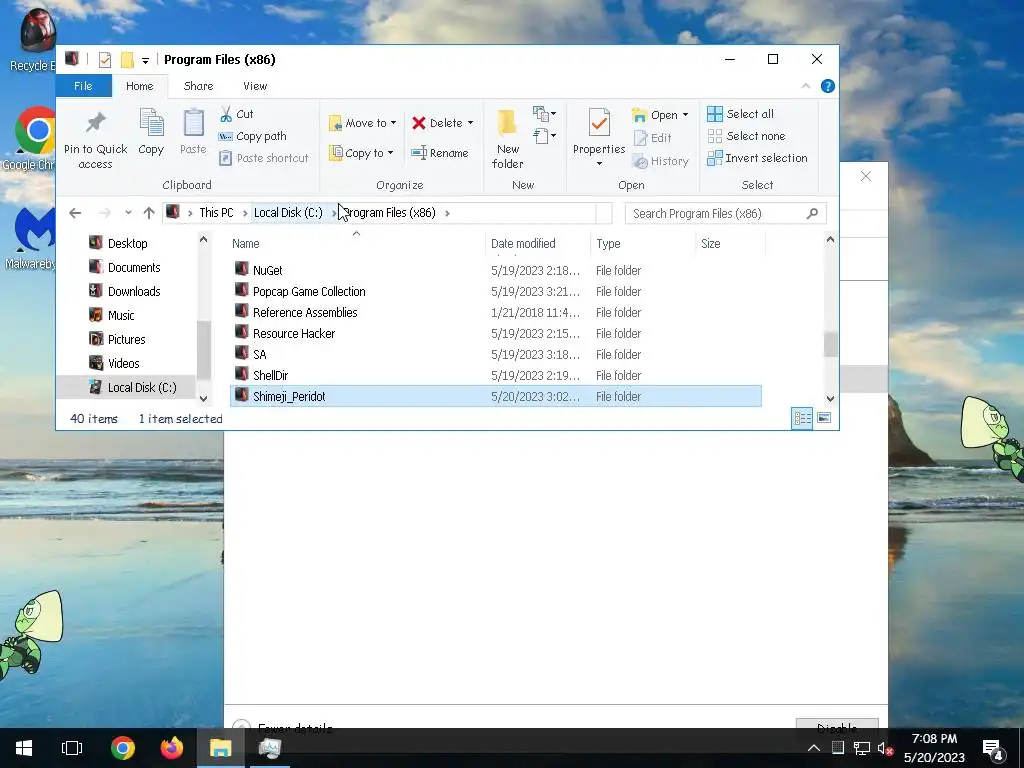Screen dimensions: 1024x768
Task: Click Paste shortcut in ribbon
Action: pyautogui.click(x=264, y=158)
